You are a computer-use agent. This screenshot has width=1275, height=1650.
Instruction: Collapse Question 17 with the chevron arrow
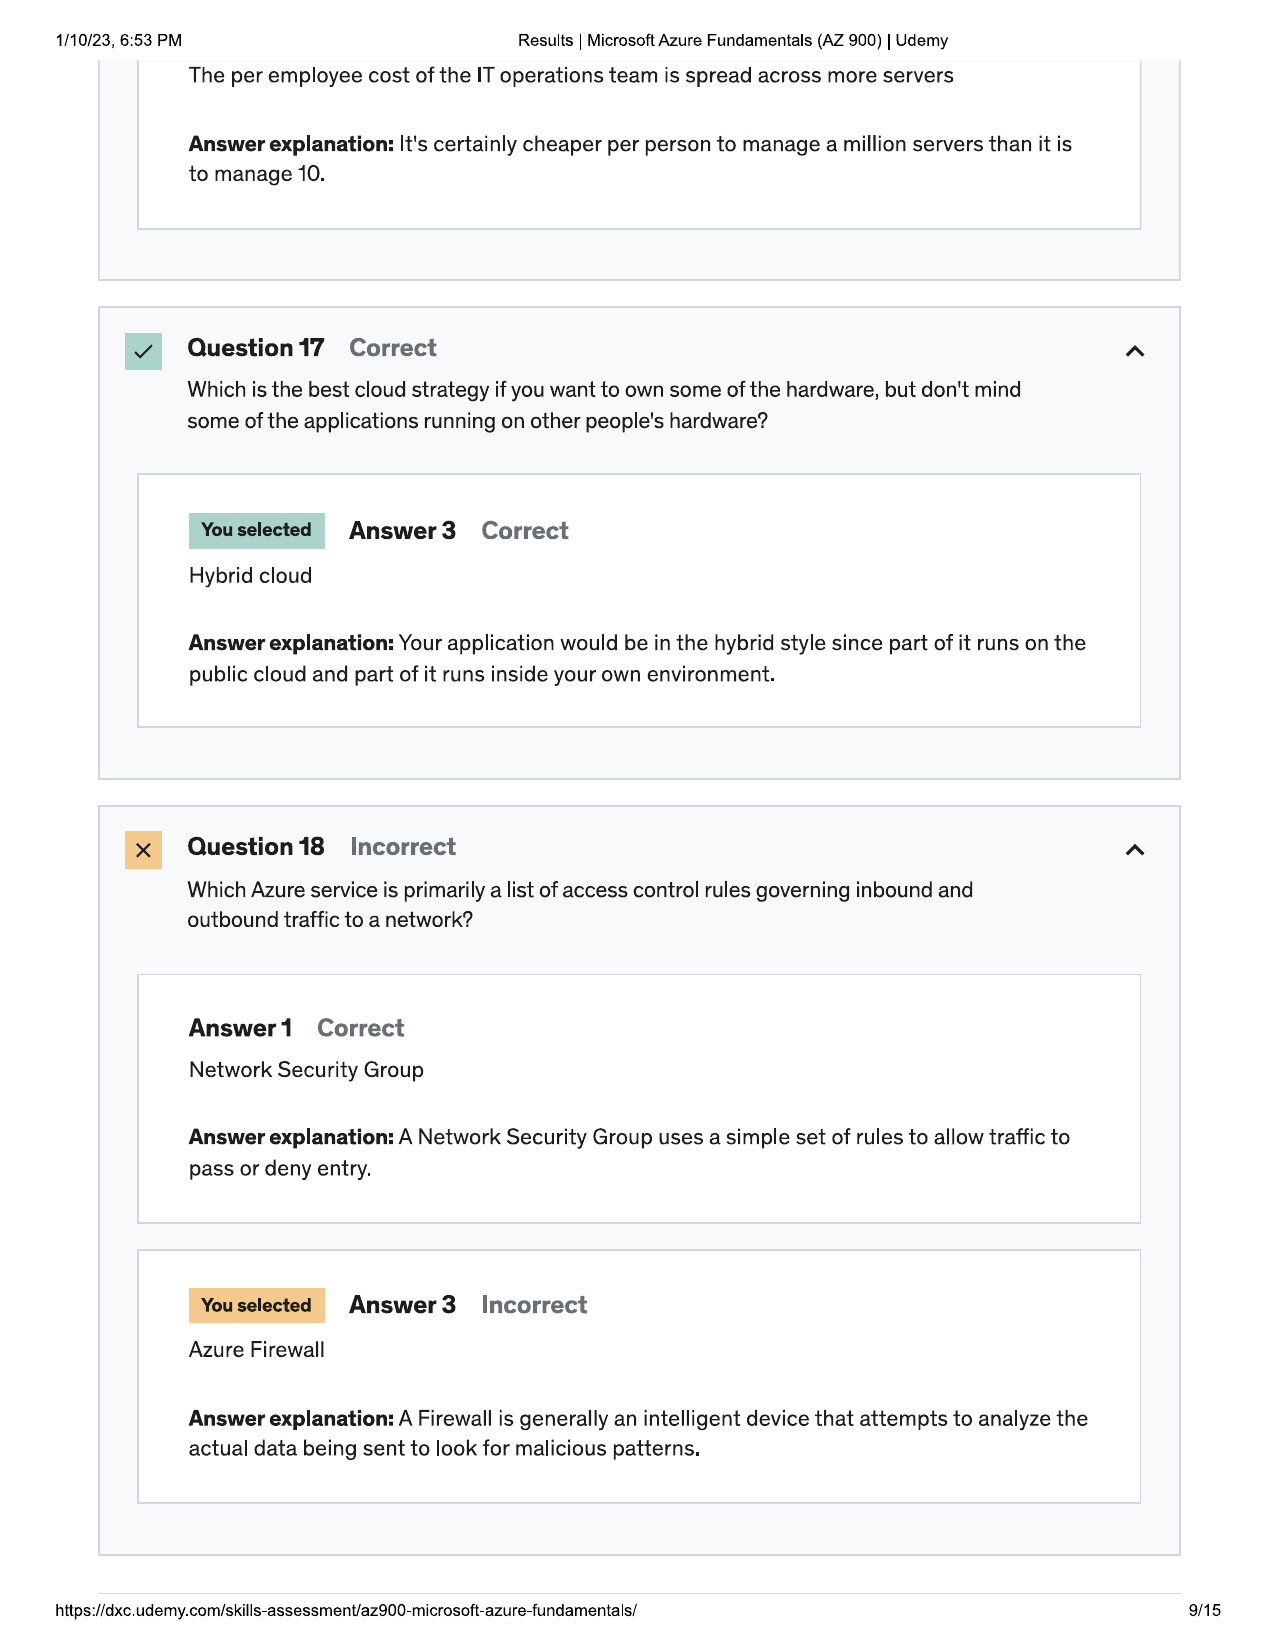coord(1134,351)
